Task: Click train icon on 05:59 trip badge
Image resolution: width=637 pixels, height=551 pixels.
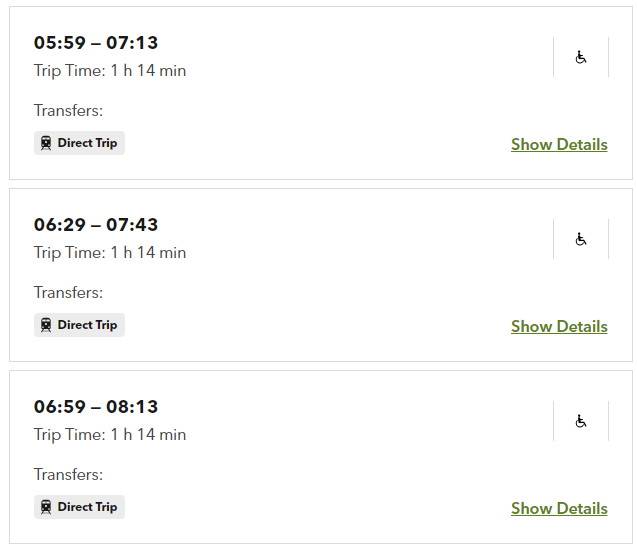Action: (46, 143)
